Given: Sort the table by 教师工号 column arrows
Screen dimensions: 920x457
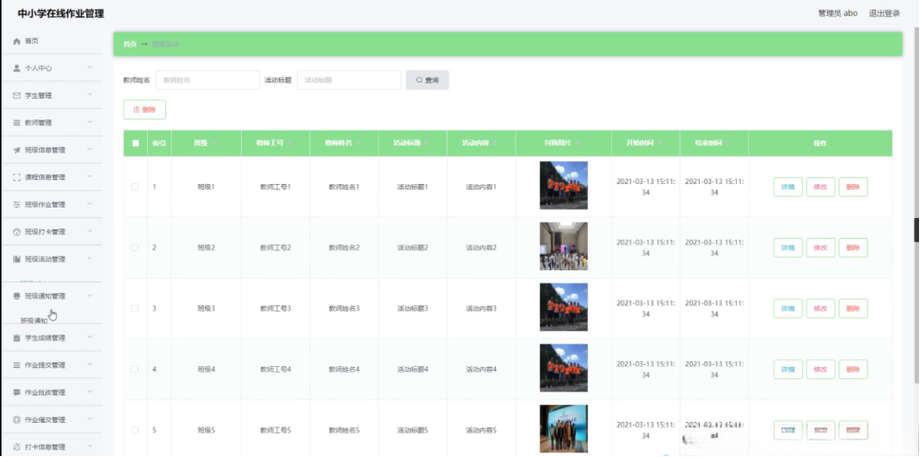Looking at the screenshot, I should pyautogui.click(x=289, y=143).
